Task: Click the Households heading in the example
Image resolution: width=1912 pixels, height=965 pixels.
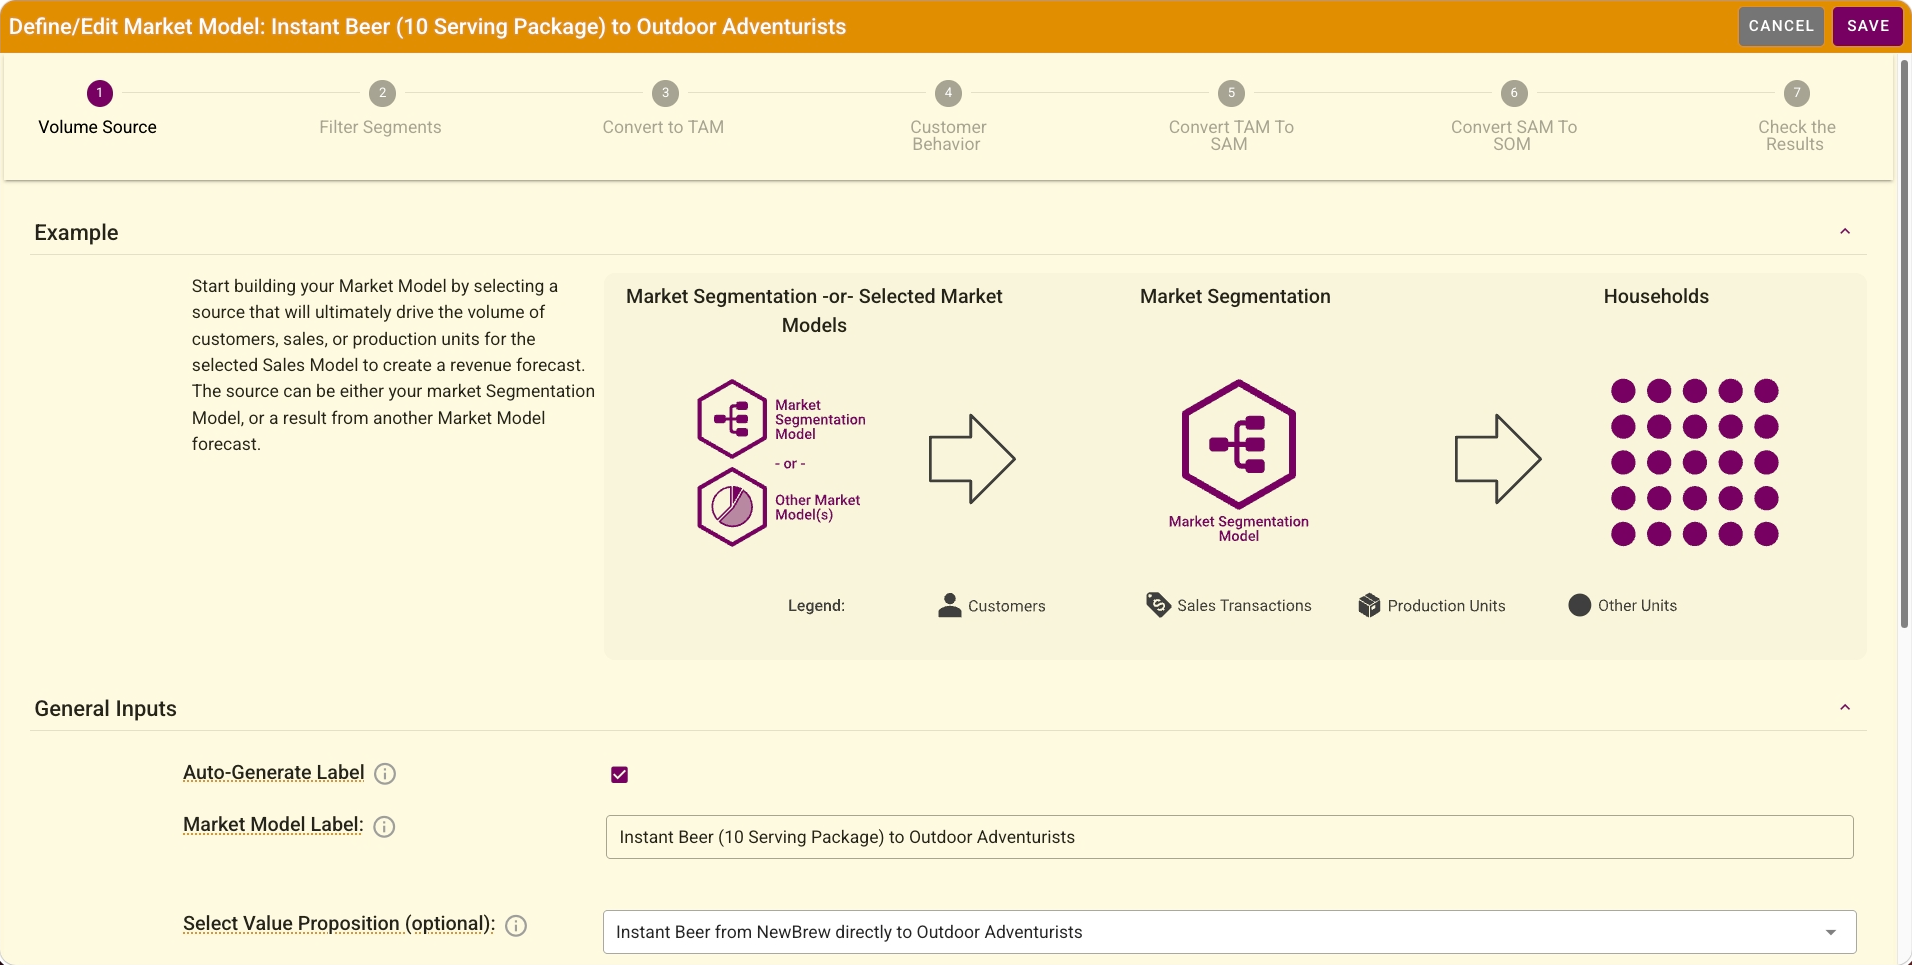Action: click(x=1656, y=296)
